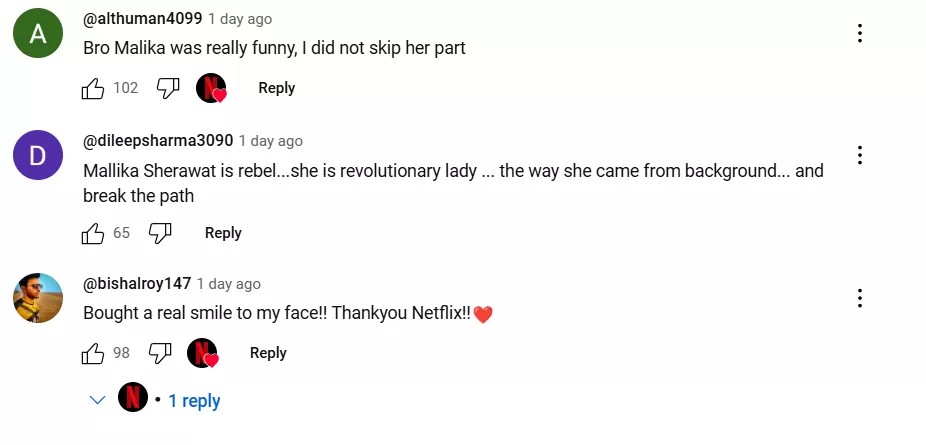Click @bishalroy147's profile picture
The image size is (926, 445).
tap(38, 298)
